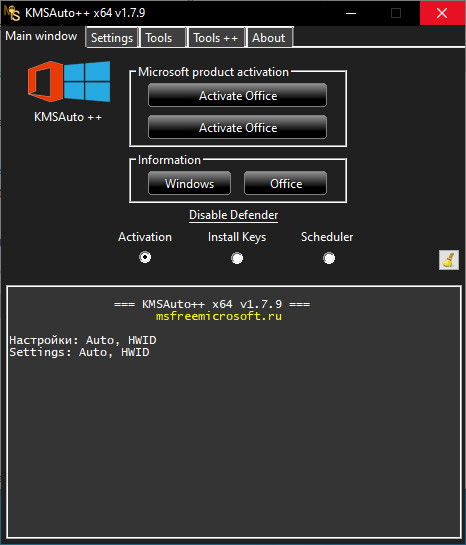Click the 'Settings: Auto, HWID' log line
466x545 pixels.
79,352
